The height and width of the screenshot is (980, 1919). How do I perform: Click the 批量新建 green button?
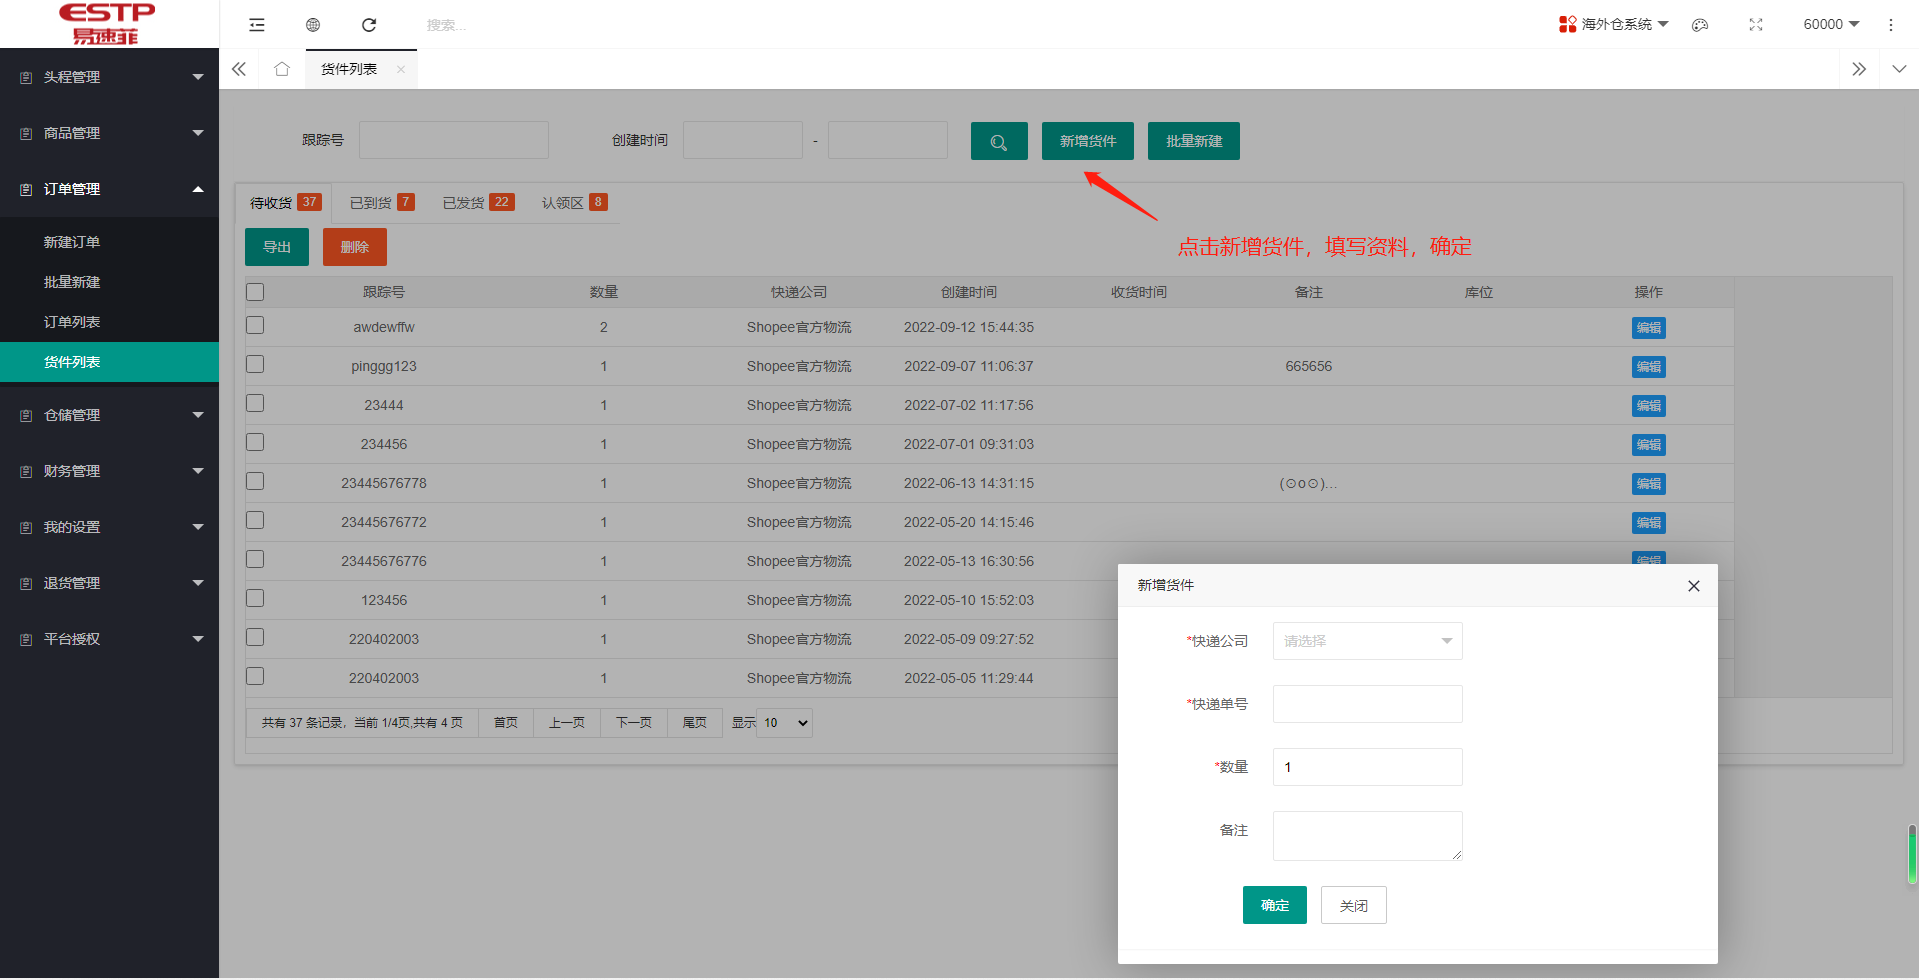pyautogui.click(x=1193, y=142)
